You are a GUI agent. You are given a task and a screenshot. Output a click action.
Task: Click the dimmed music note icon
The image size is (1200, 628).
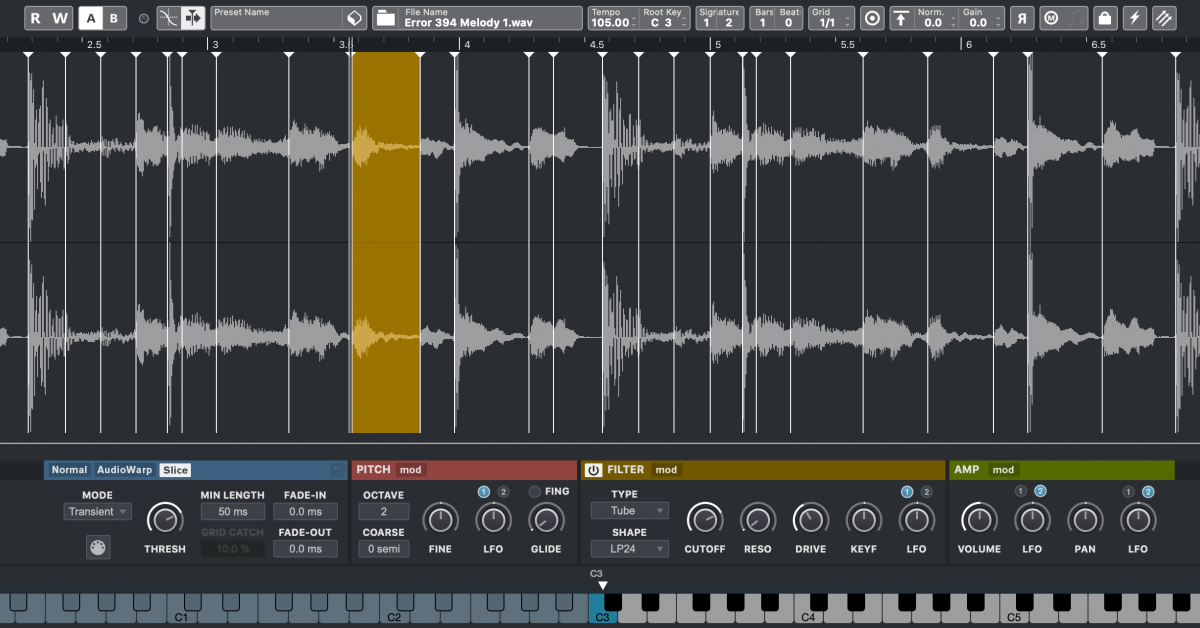point(1075,18)
